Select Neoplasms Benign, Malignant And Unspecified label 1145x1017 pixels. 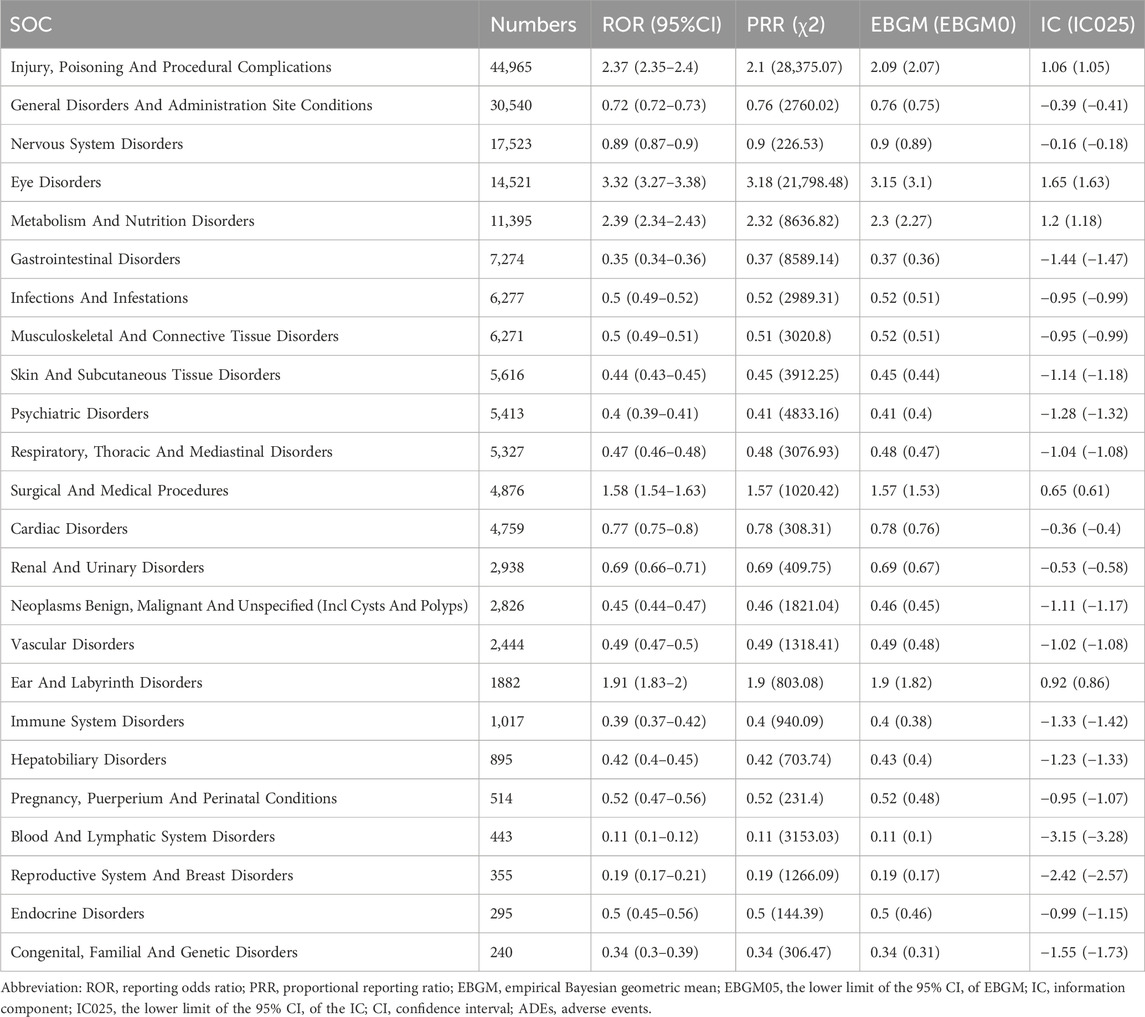[239, 606]
